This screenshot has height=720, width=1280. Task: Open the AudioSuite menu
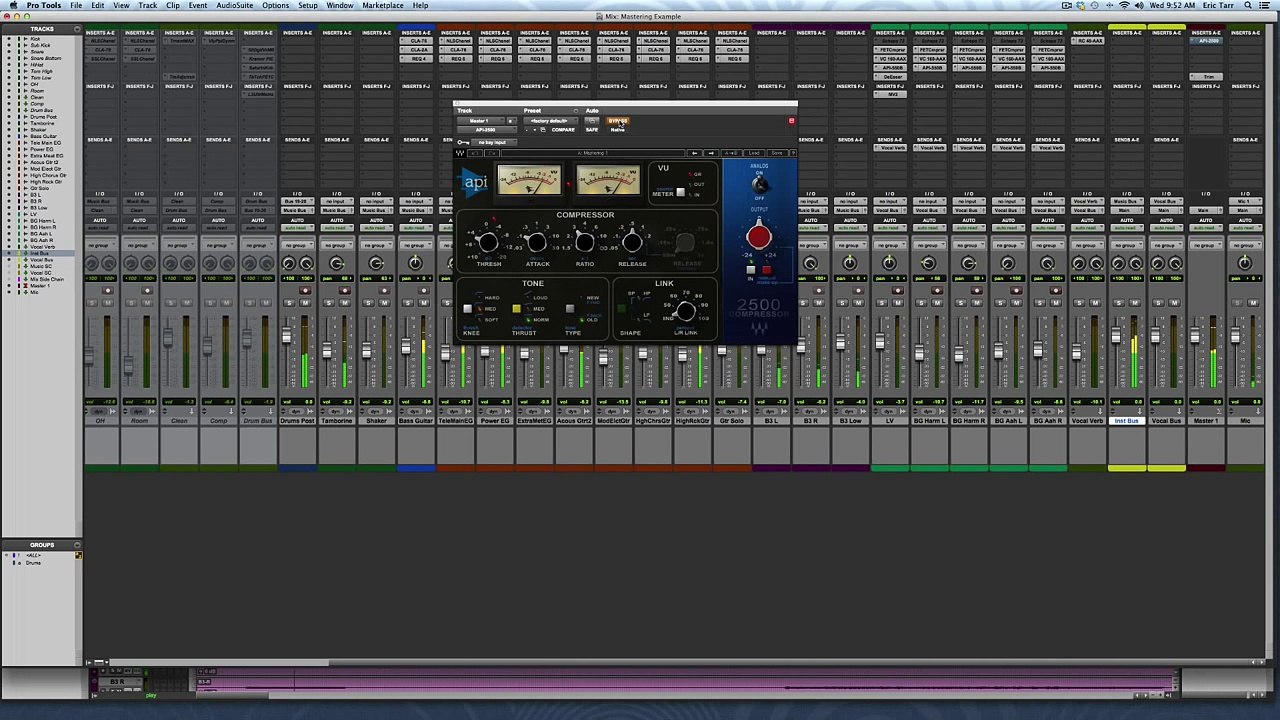click(235, 6)
